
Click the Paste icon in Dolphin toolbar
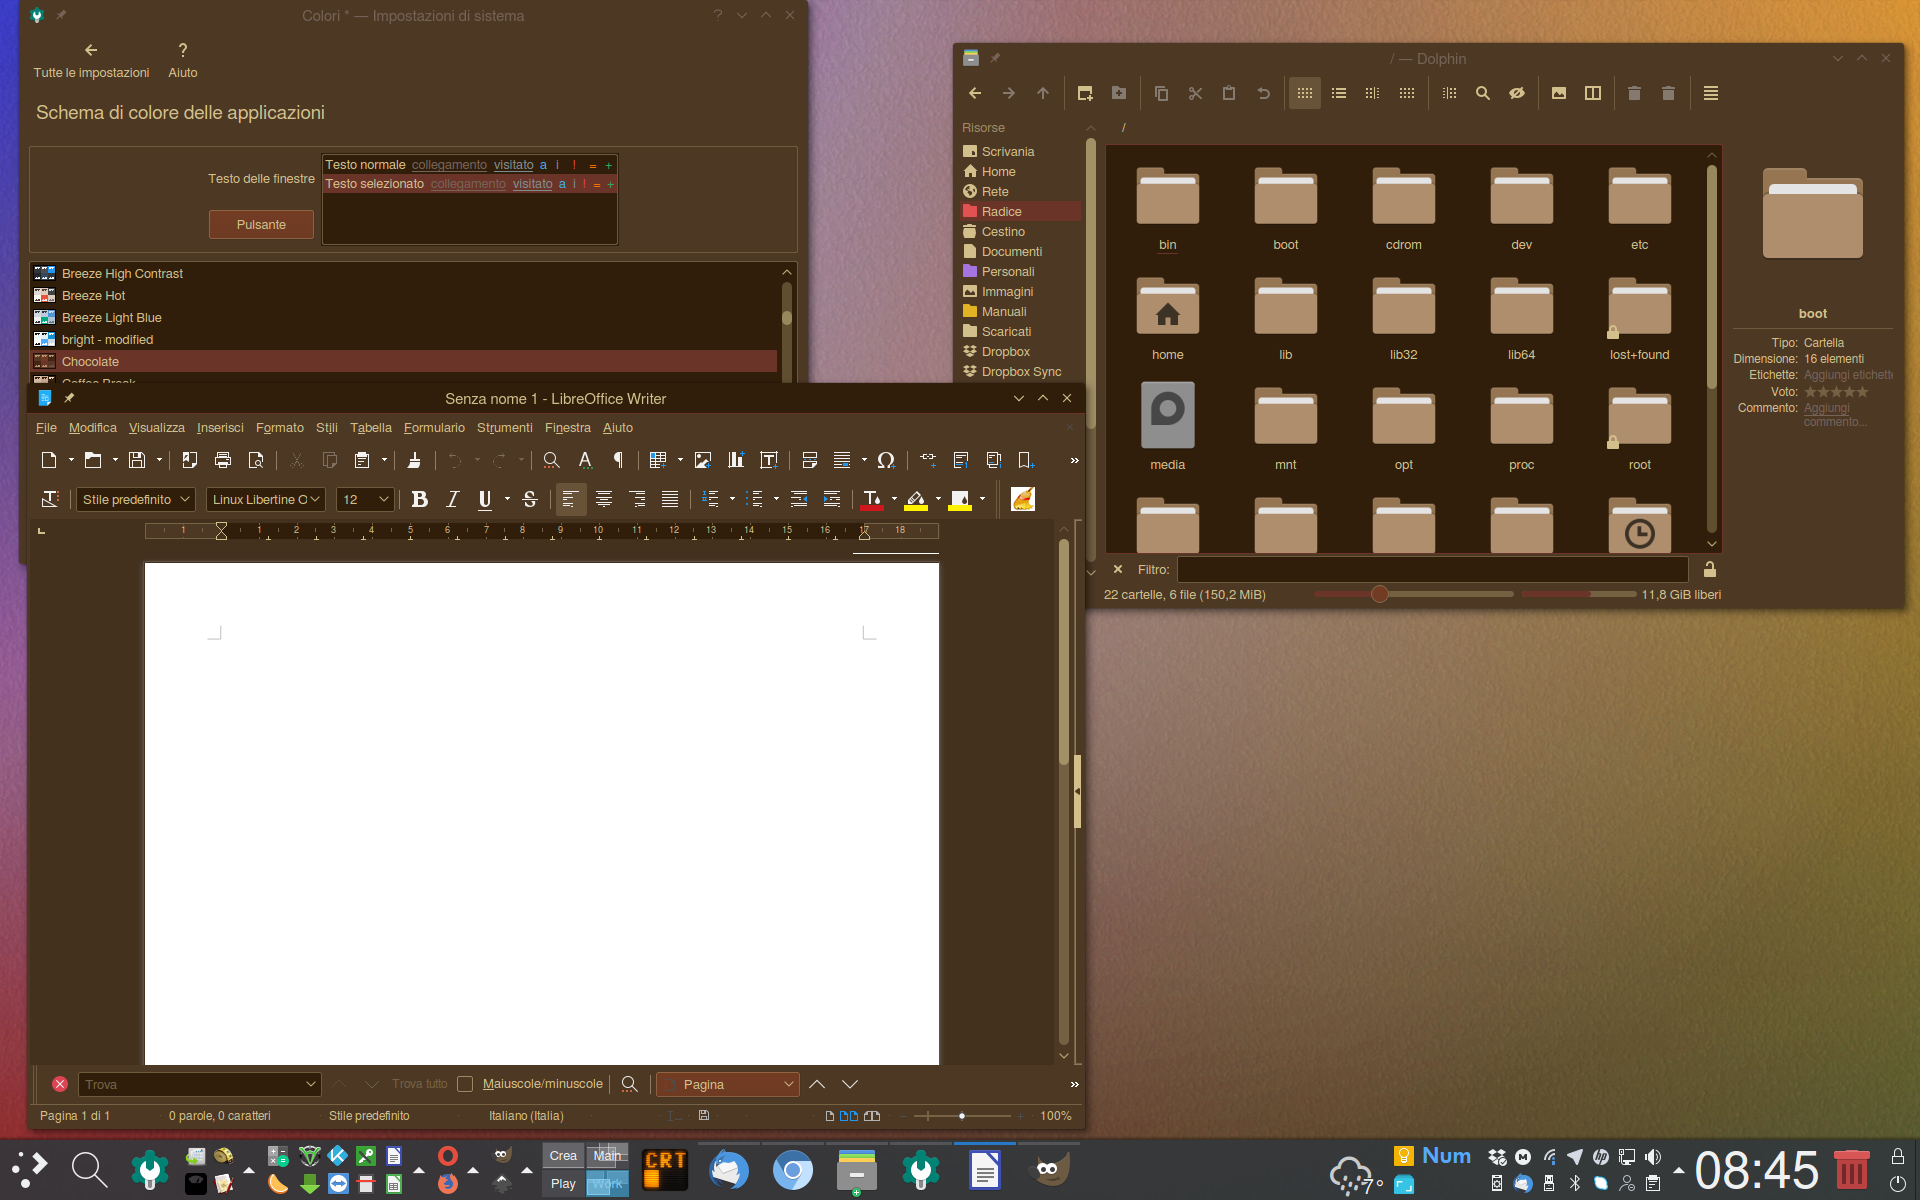pos(1229,93)
